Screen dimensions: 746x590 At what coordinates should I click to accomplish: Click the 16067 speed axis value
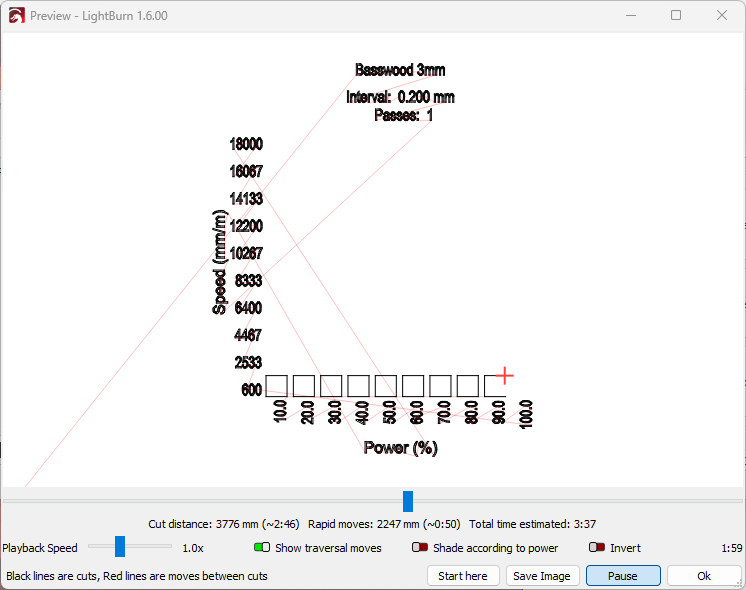[x=246, y=171]
